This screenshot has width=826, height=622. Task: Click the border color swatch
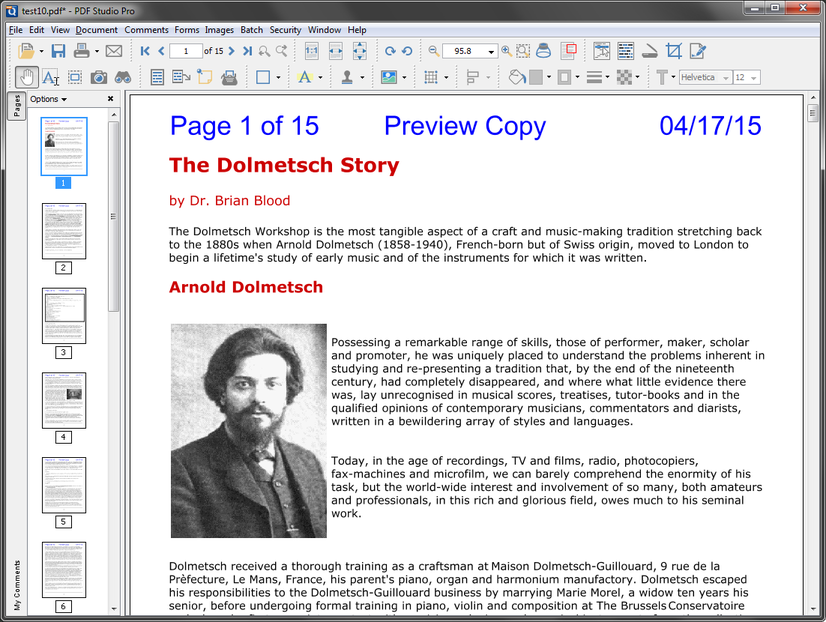(x=564, y=77)
